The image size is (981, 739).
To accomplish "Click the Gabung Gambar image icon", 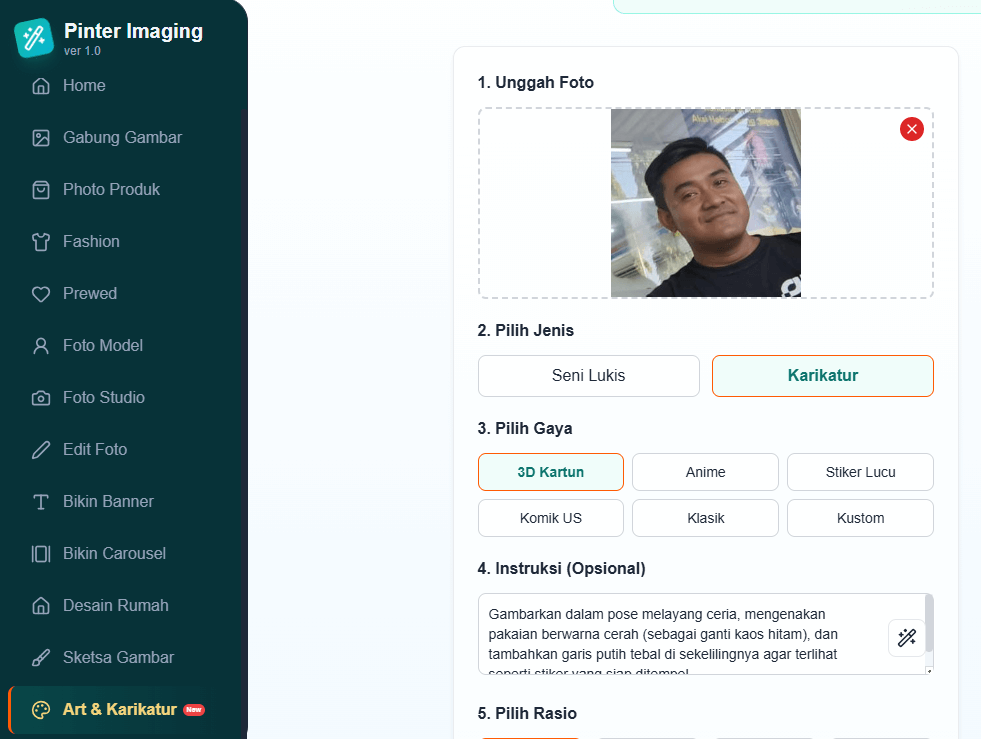I will (x=41, y=138).
